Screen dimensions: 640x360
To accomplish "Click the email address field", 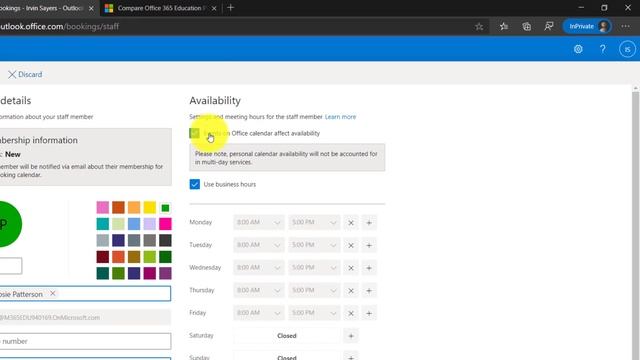I will coord(85,318).
